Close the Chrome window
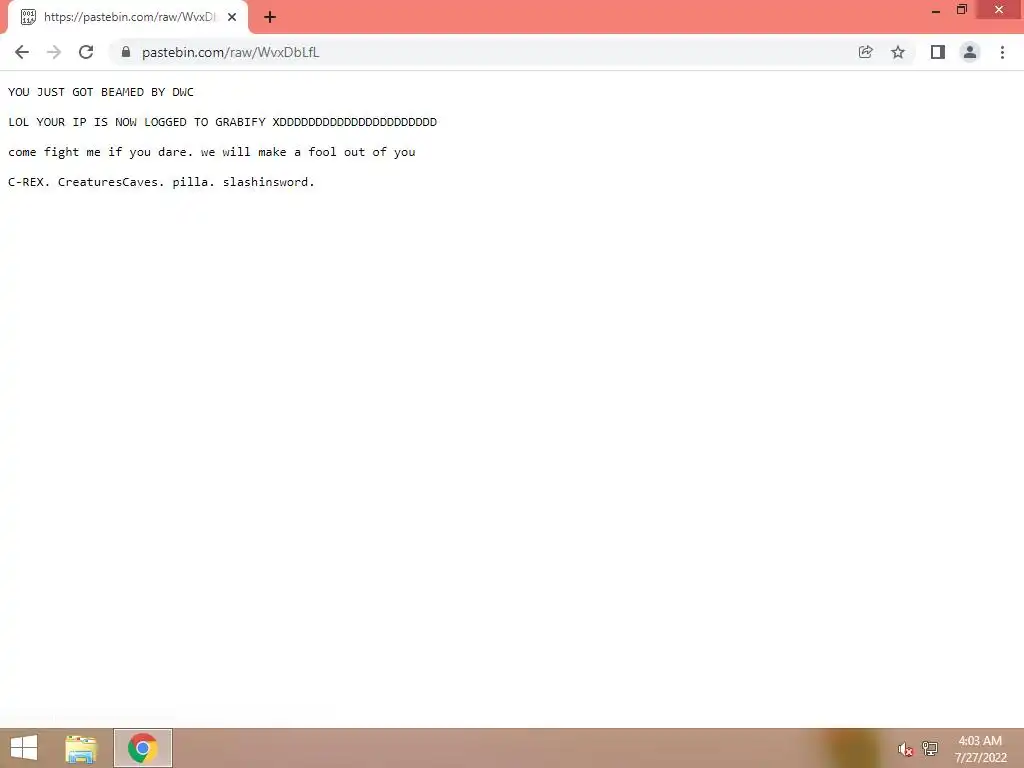Viewport: 1024px width, 768px height. [999, 10]
